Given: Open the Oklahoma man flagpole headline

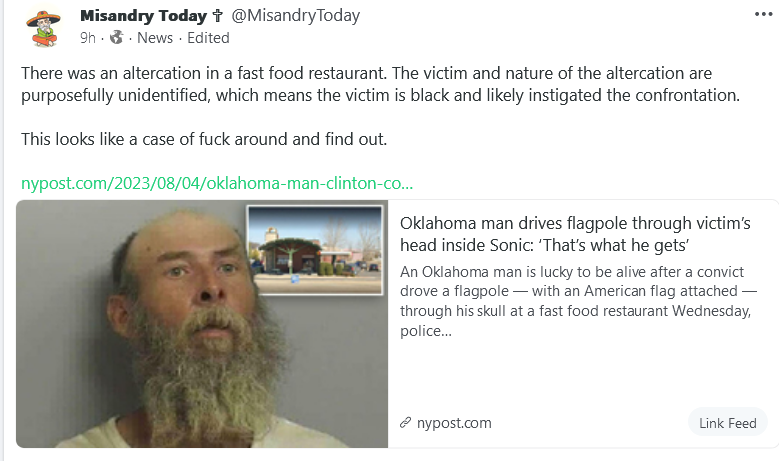Looking at the screenshot, I should (x=575, y=234).
